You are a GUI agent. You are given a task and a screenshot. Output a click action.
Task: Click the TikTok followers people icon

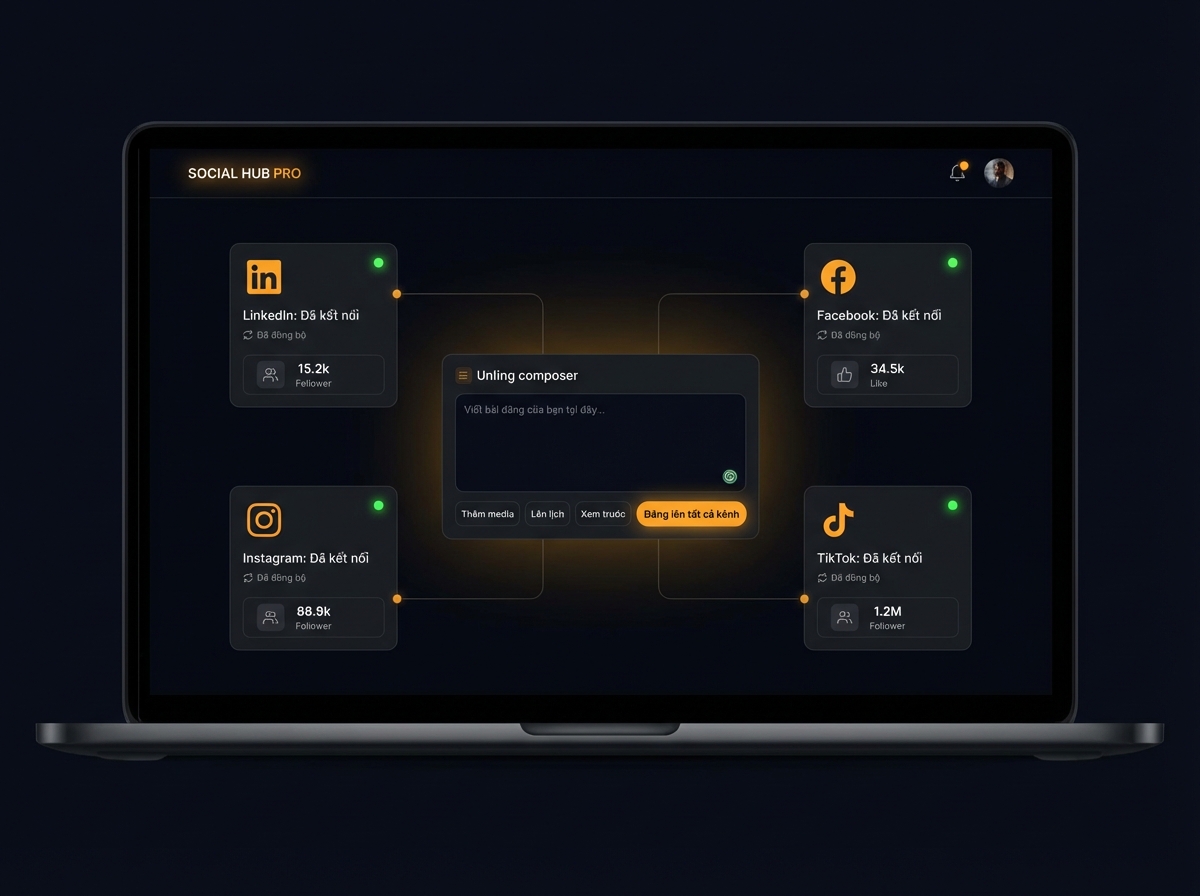point(844,618)
